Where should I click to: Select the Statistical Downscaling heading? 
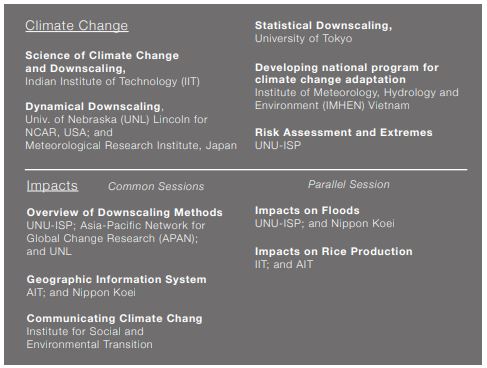(x=323, y=25)
